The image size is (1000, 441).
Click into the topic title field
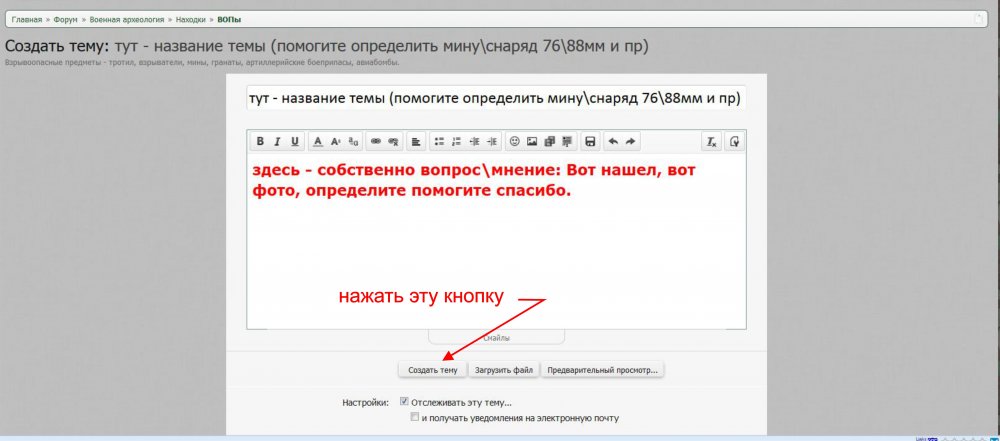click(x=496, y=99)
